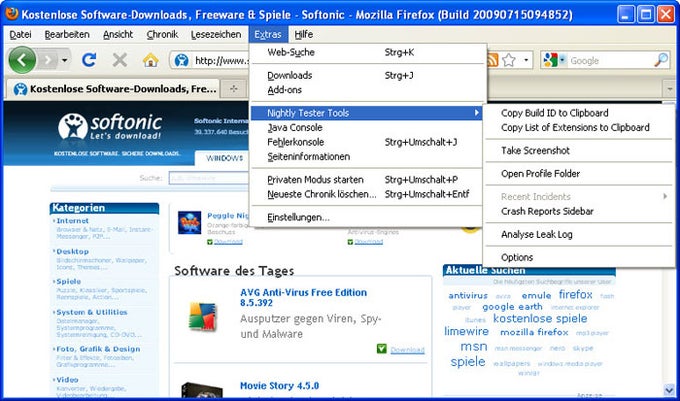Go to the Home page icon
Image resolution: width=680 pixels, height=401 pixels.
coord(150,60)
